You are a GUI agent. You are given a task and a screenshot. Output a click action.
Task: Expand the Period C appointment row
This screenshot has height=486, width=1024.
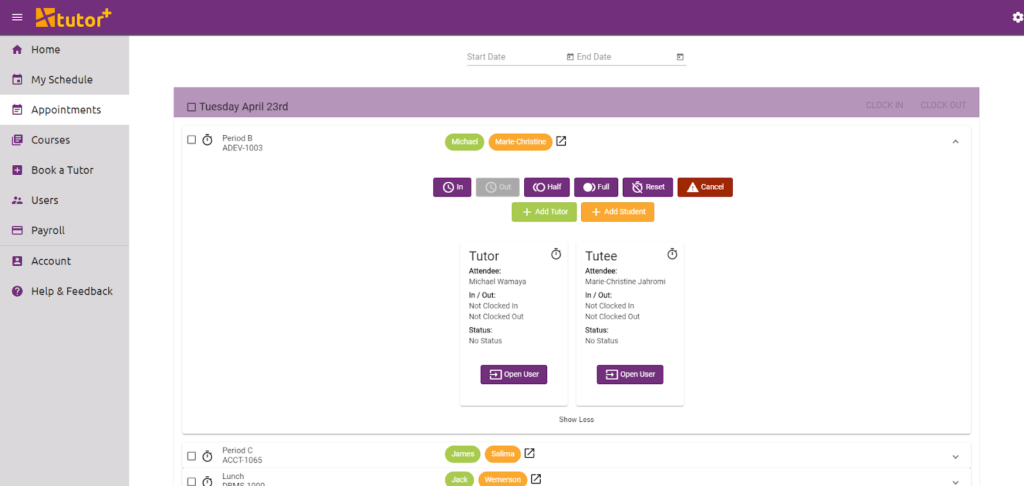click(x=955, y=456)
